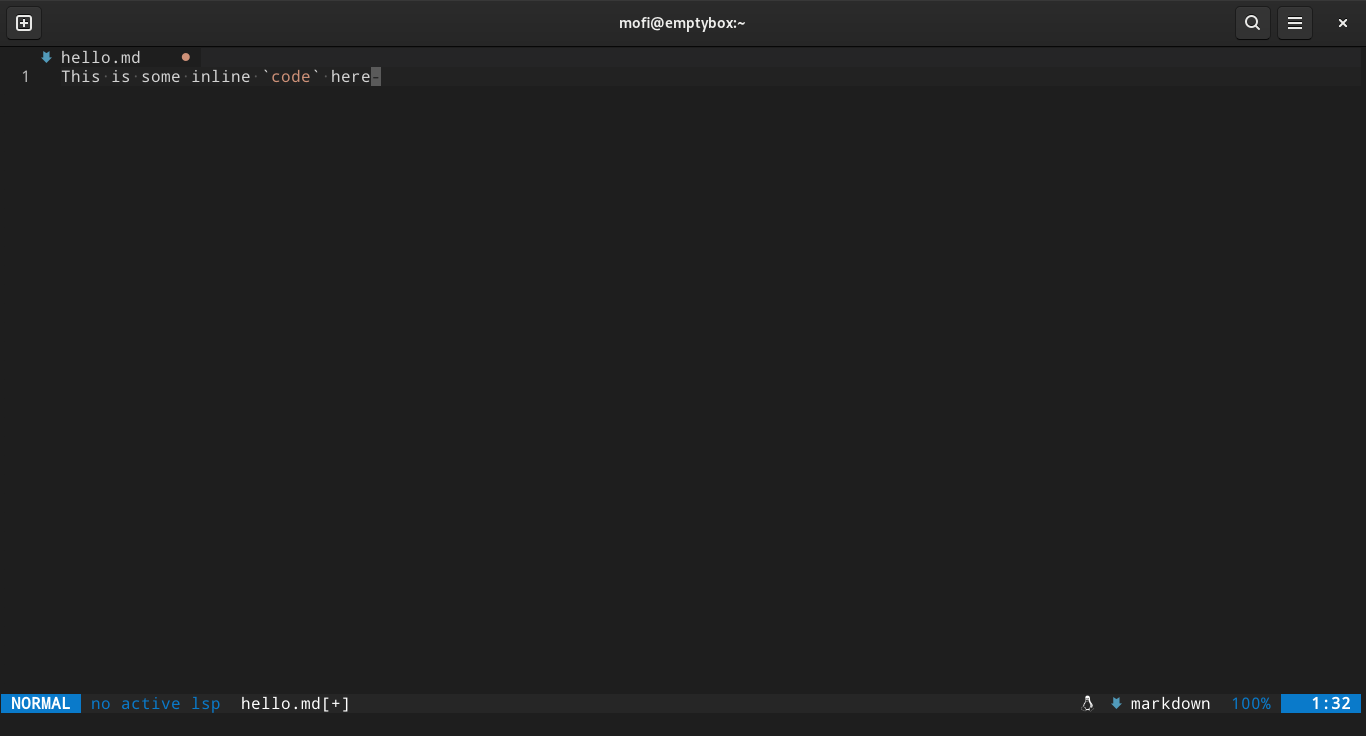Click the Linux penguin icon in the status bar
Screen dimensions: 1366x736
[x=1088, y=703]
